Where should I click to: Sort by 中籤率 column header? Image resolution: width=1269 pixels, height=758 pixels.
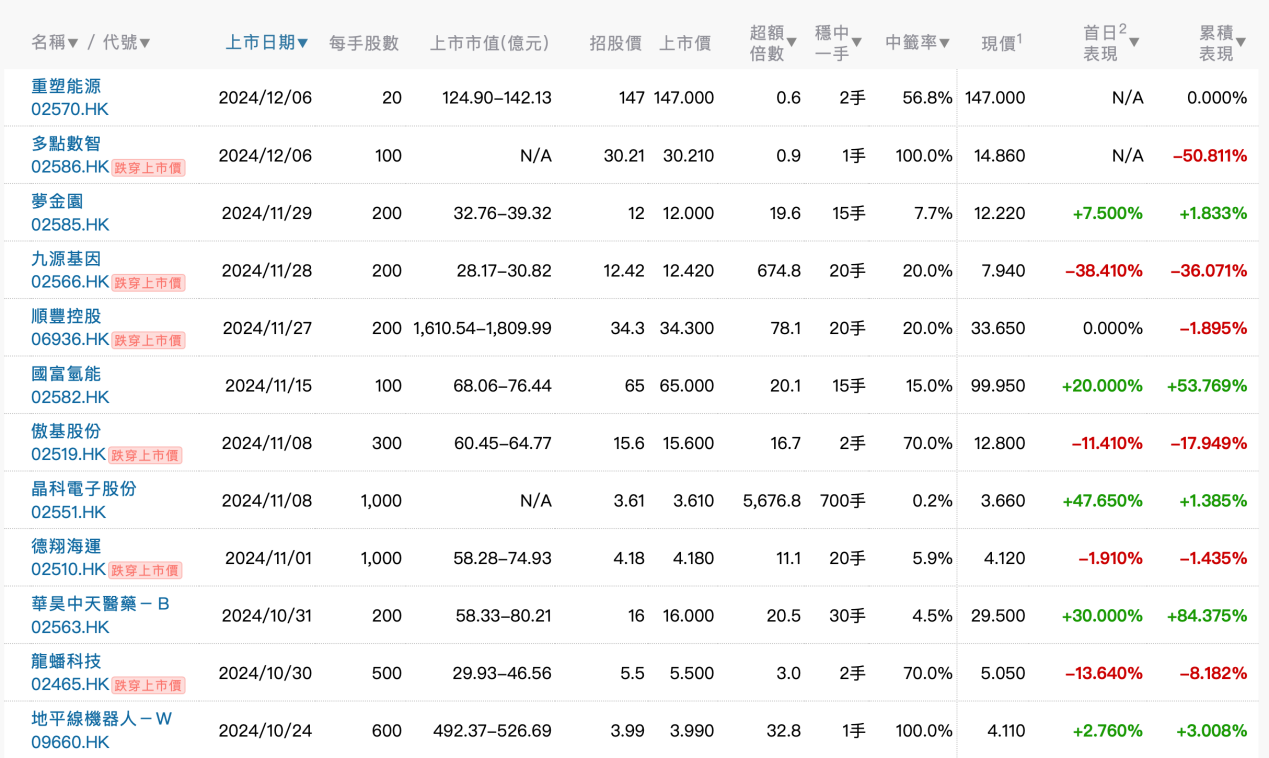pyautogui.click(x=918, y=43)
